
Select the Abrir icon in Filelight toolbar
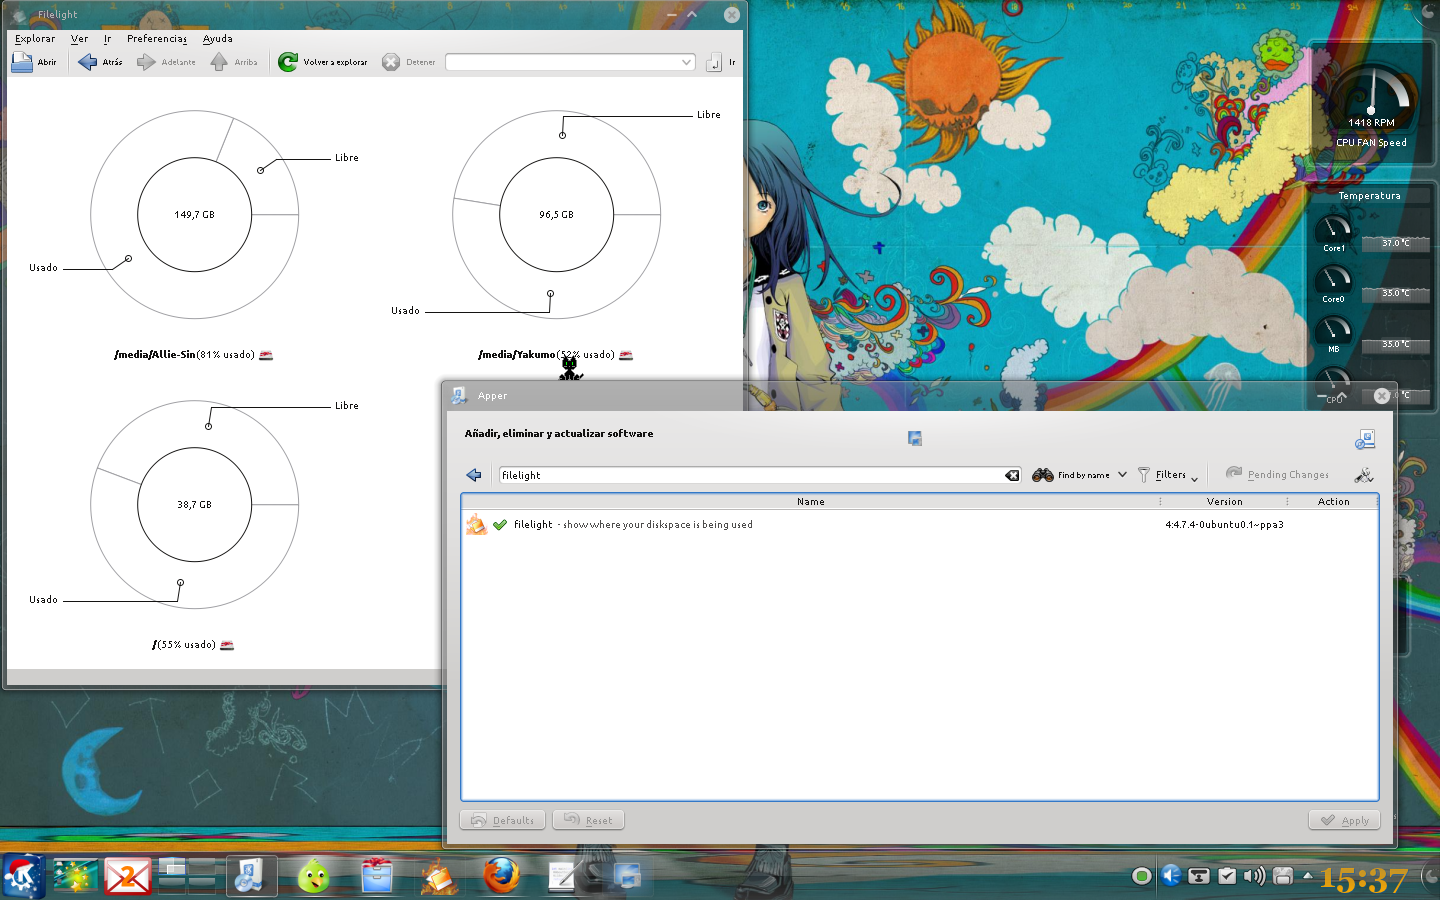tap(21, 61)
